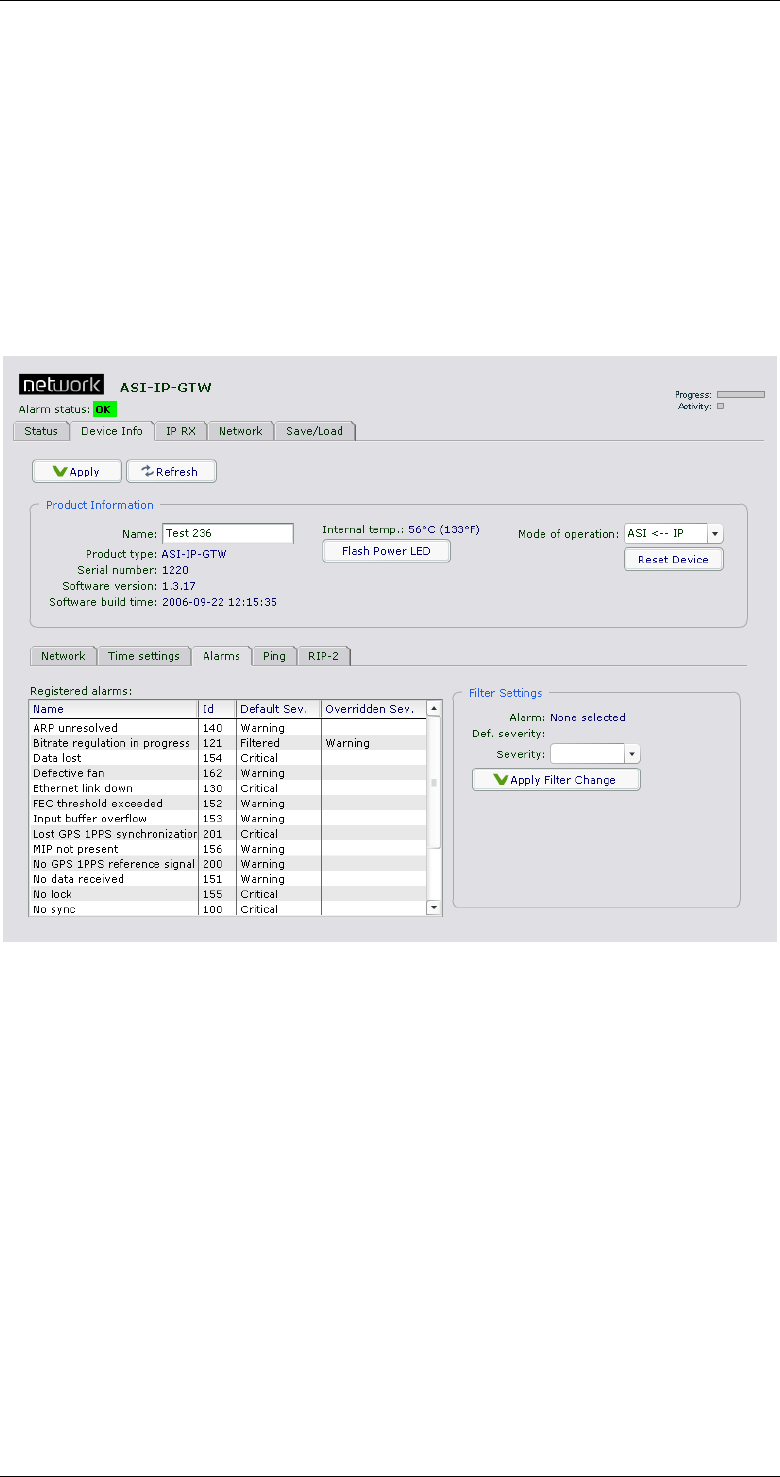
Task: Select the Input buffer overflow alarm
Action: click(228, 818)
